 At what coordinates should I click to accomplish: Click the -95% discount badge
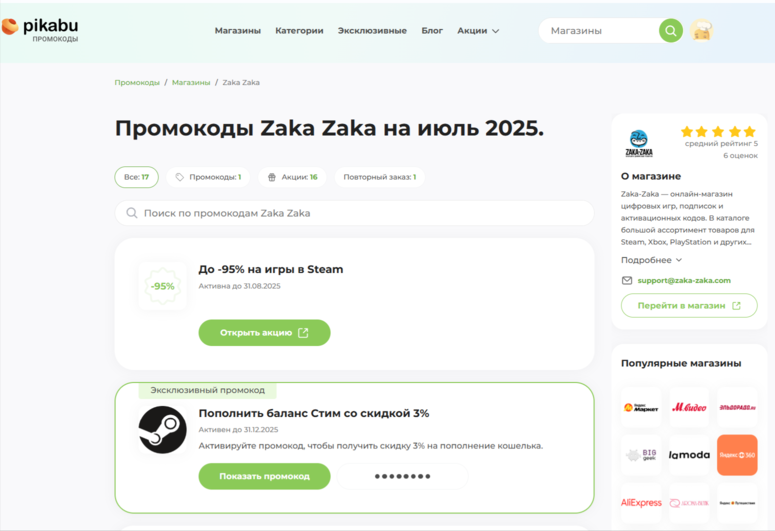163,286
